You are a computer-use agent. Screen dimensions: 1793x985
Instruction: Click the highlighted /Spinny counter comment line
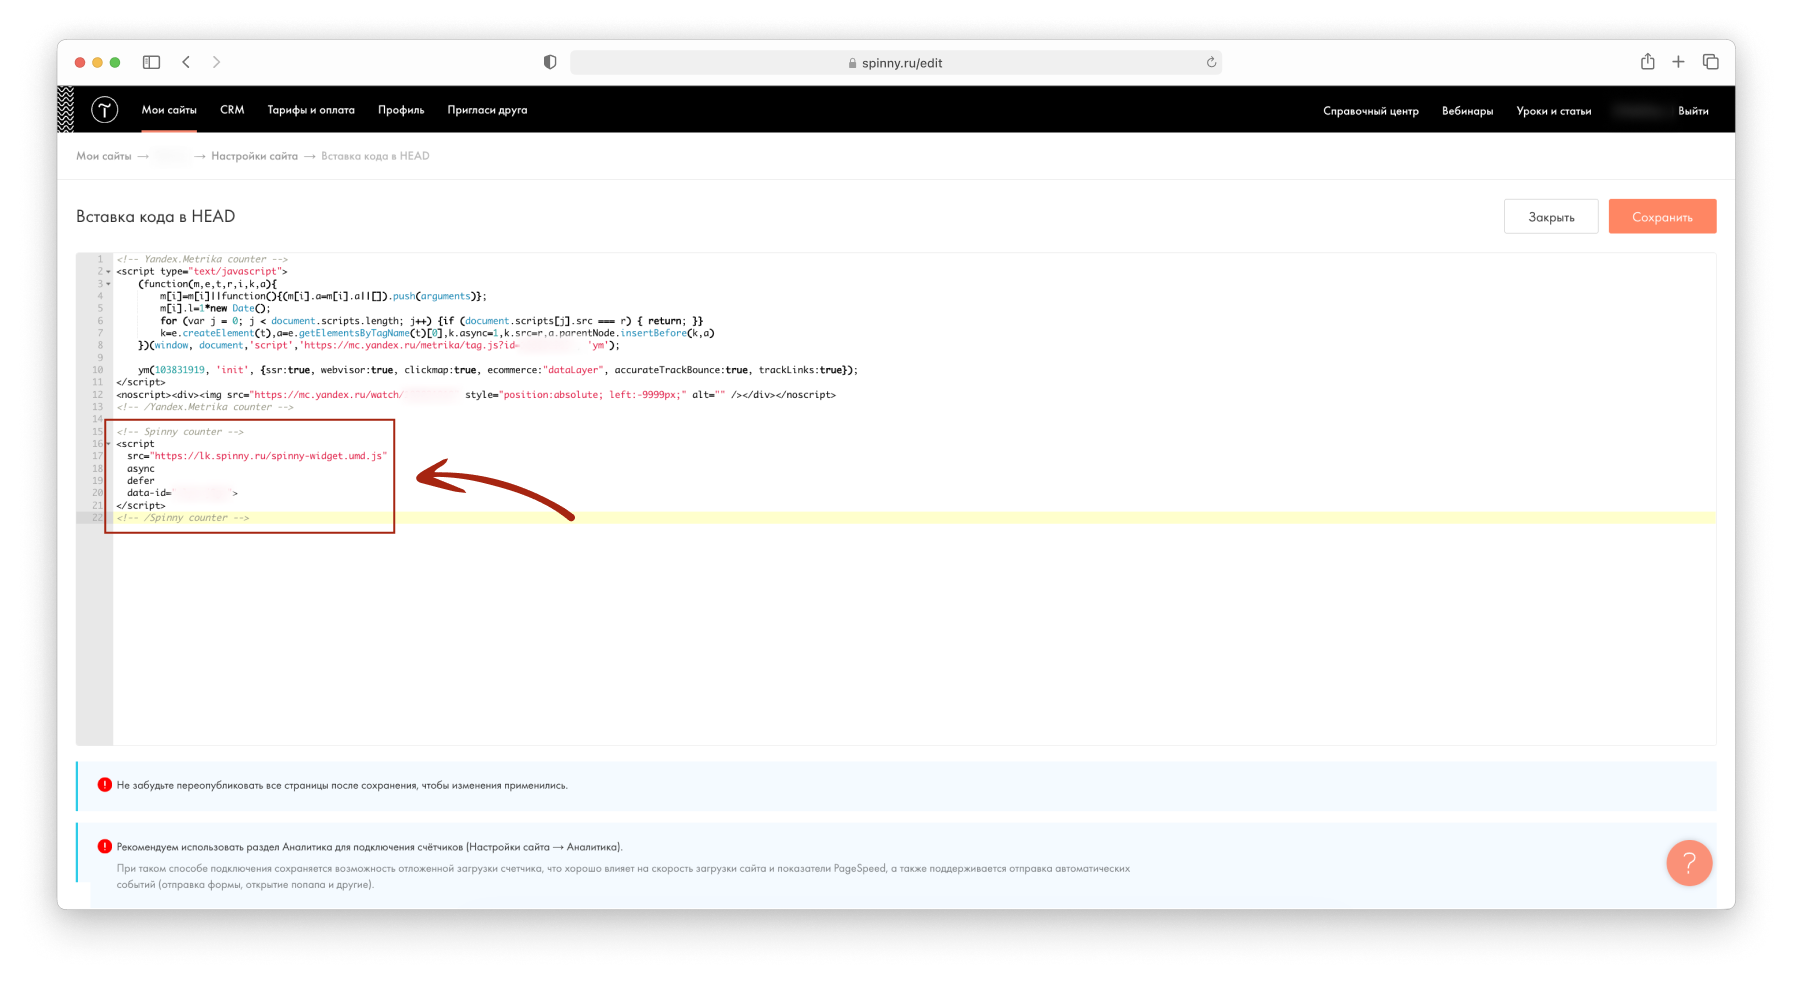[183, 518]
